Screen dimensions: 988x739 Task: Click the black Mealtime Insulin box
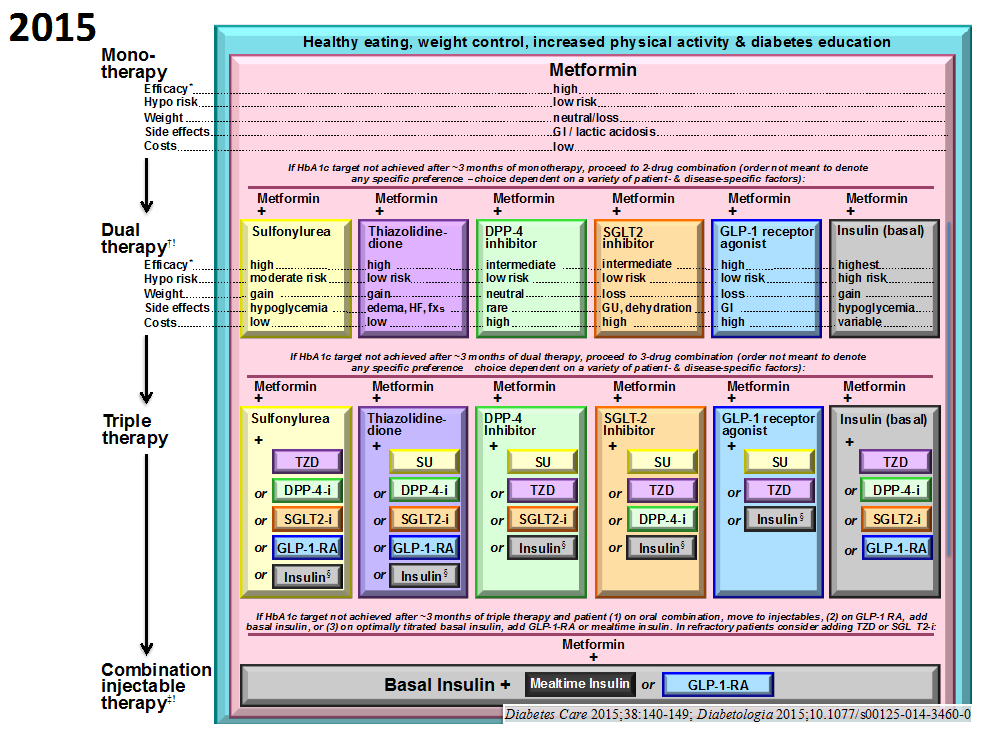coord(580,684)
